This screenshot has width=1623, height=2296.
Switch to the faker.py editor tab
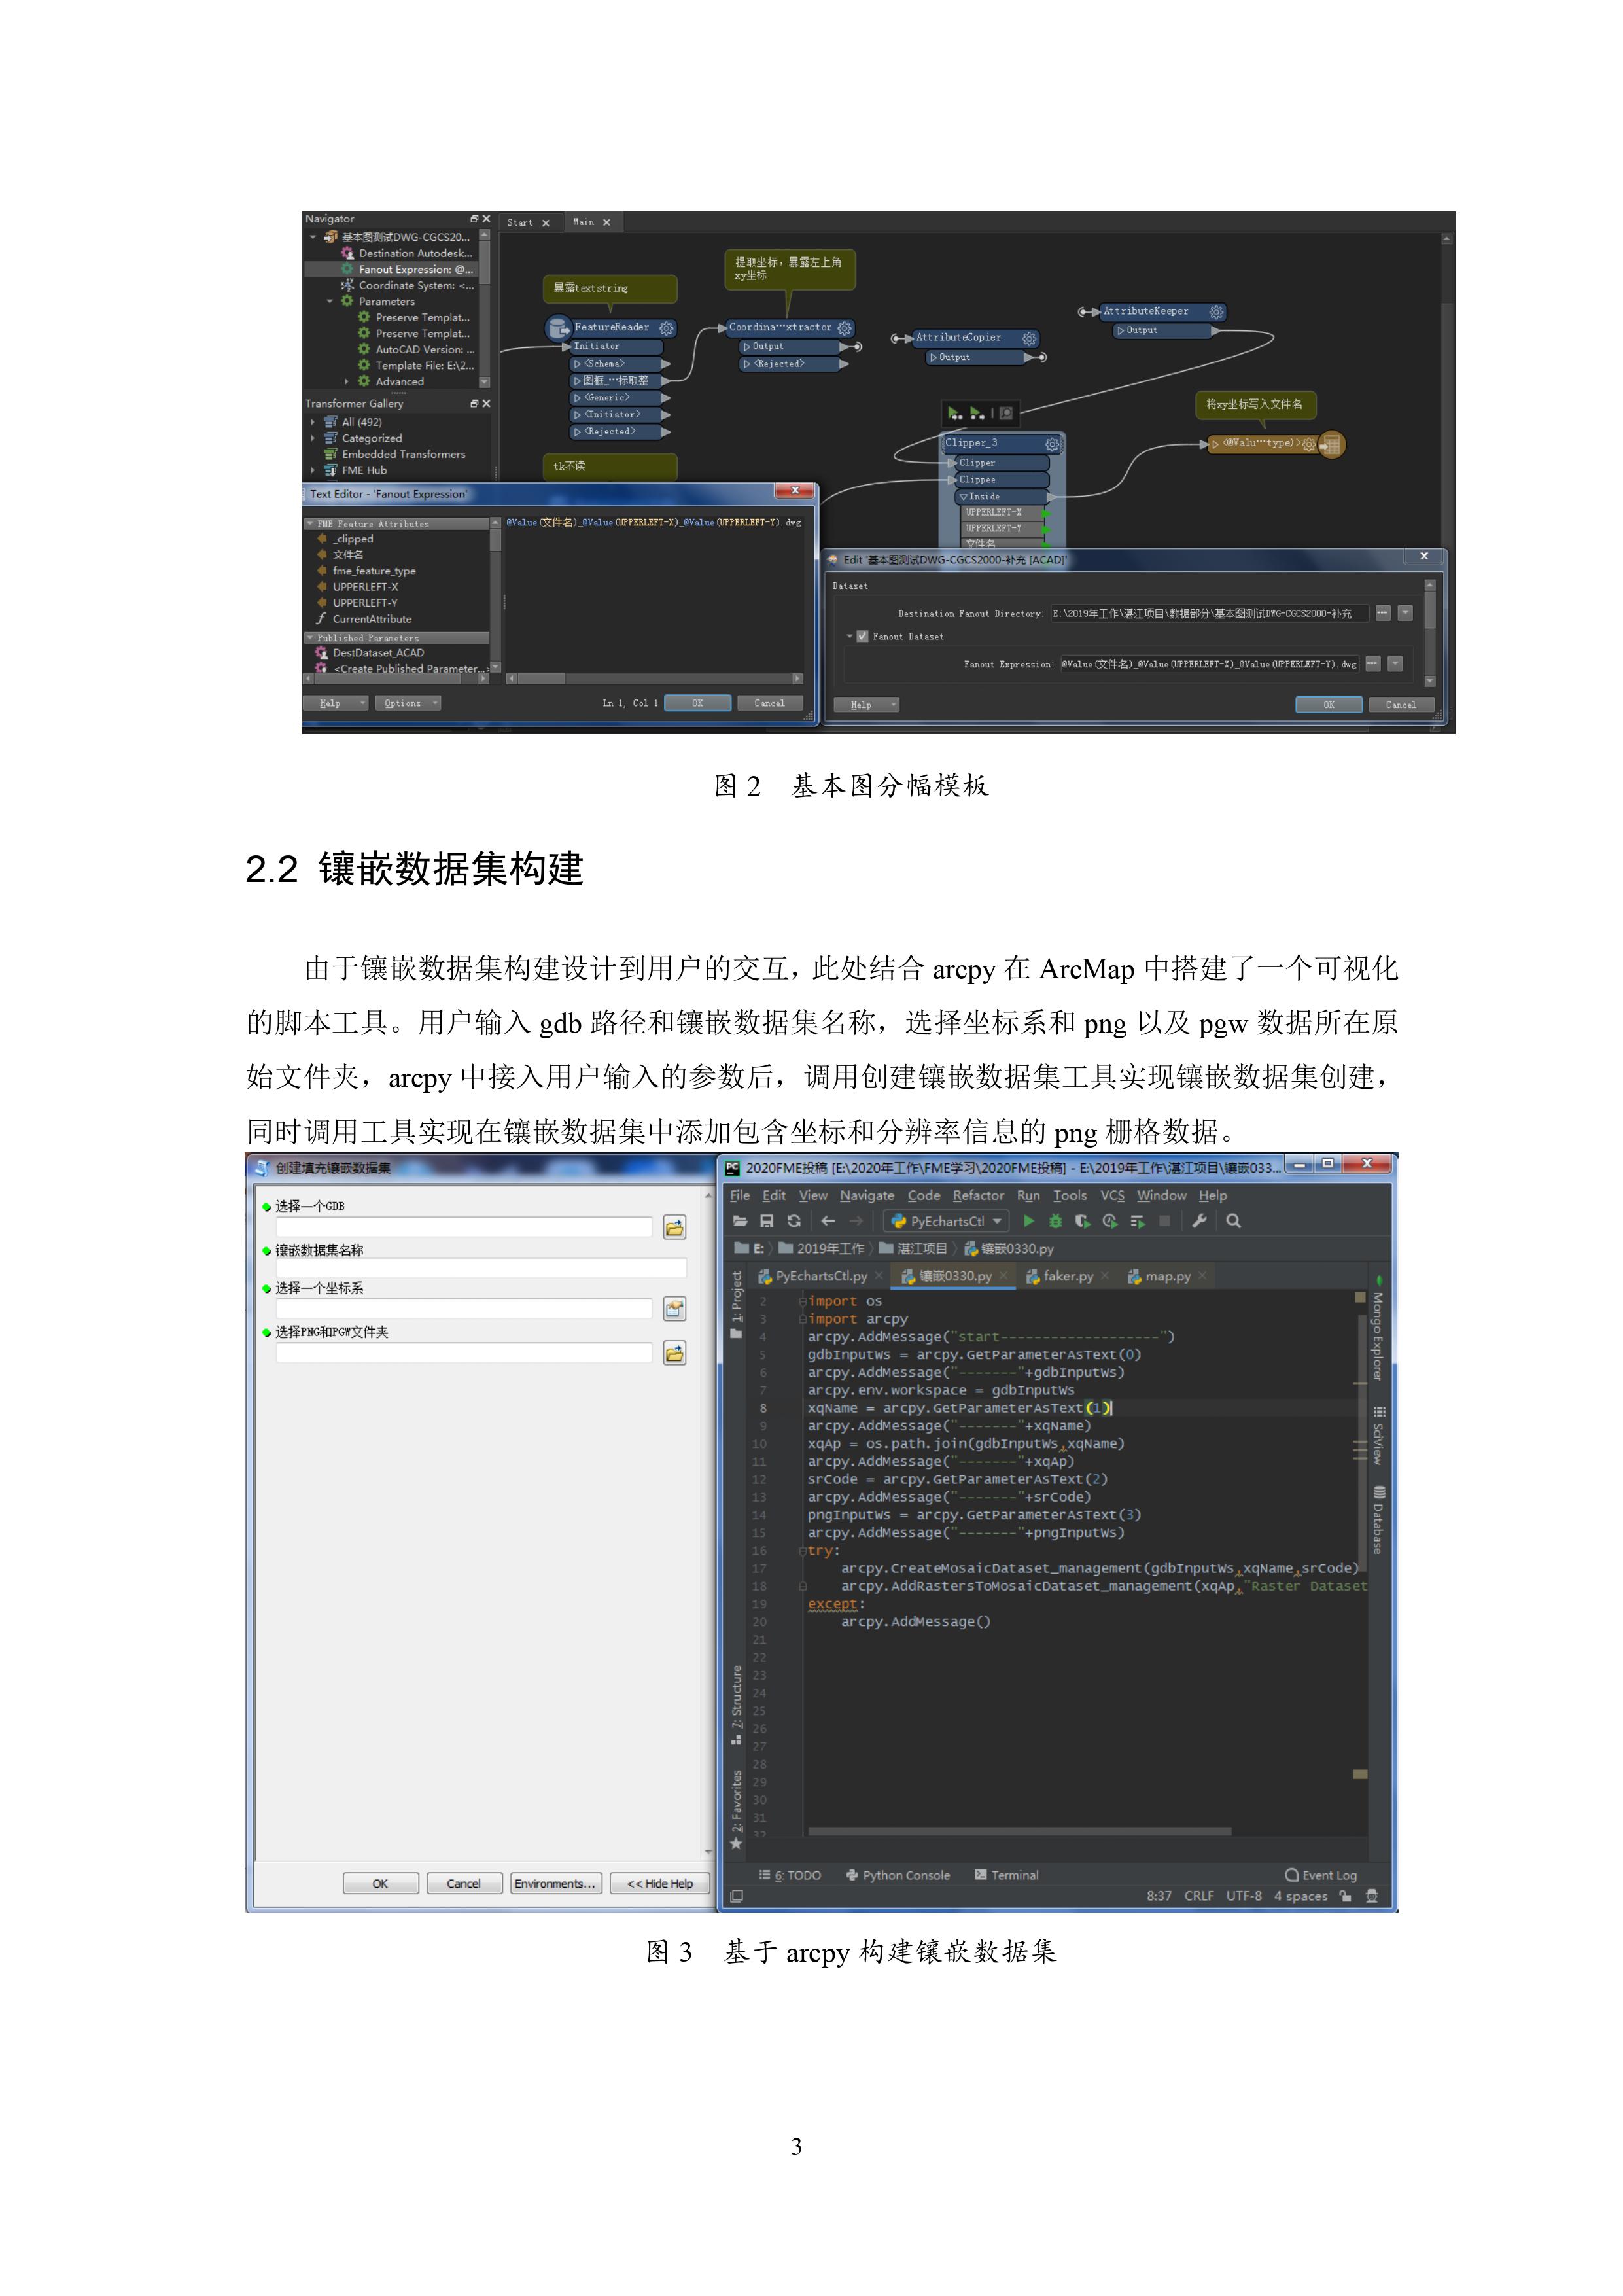(1067, 1276)
